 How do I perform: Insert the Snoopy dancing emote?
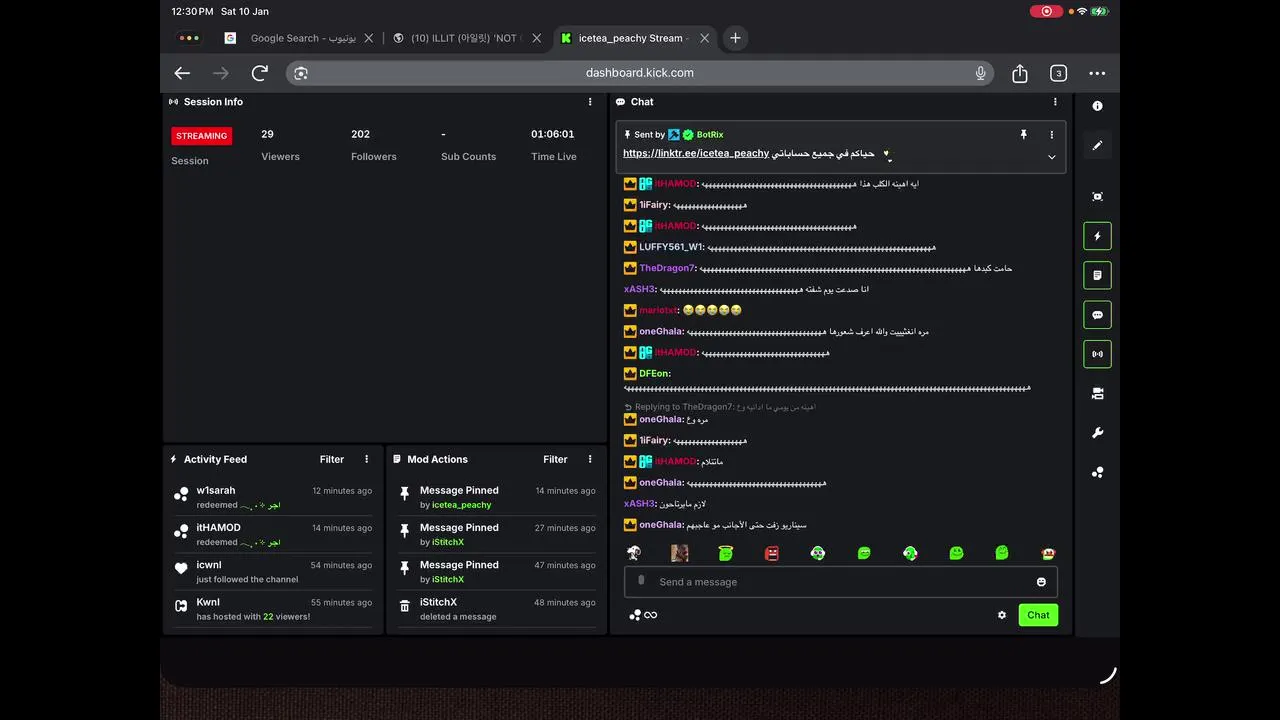[633, 553]
